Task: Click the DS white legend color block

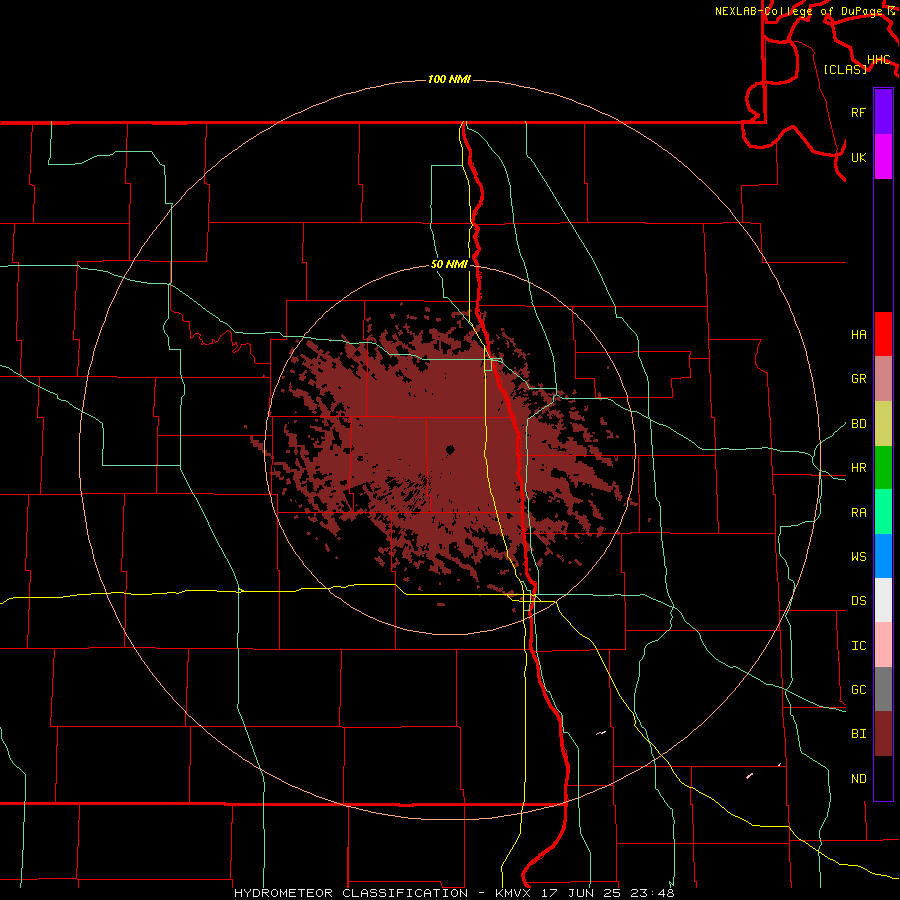Action: (x=883, y=600)
